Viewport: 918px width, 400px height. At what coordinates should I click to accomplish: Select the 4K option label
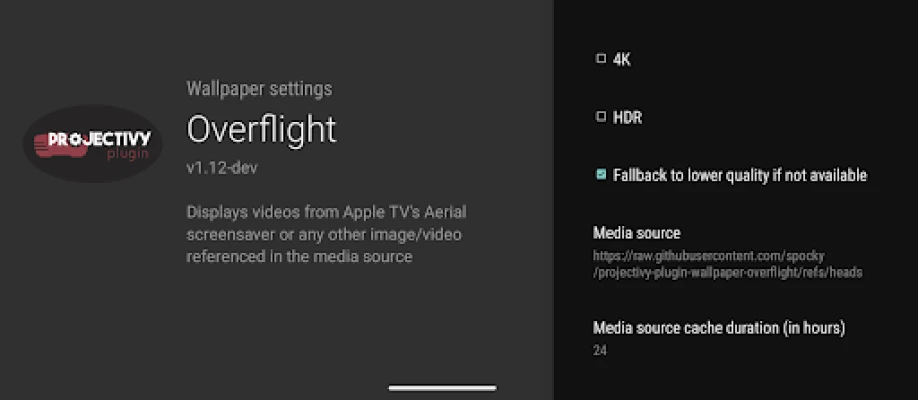[622, 59]
